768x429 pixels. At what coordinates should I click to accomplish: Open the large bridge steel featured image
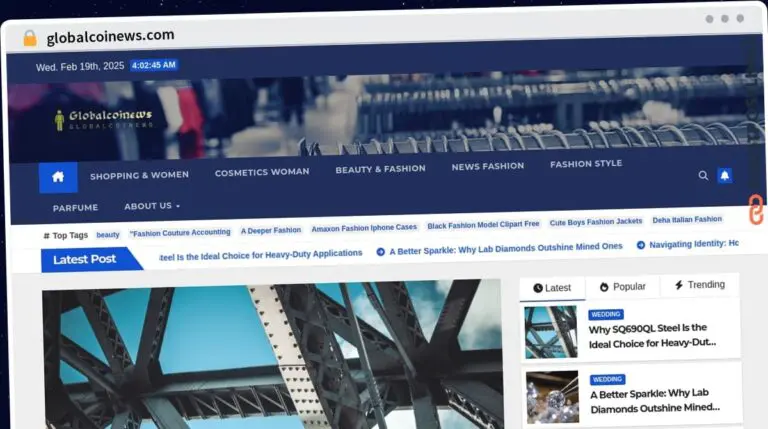273,357
